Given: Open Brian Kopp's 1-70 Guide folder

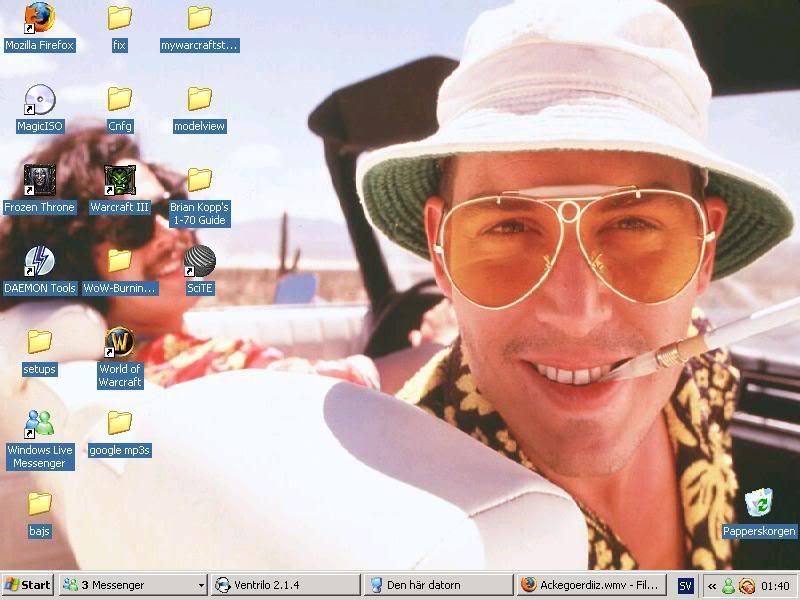Looking at the screenshot, I should 199,196.
